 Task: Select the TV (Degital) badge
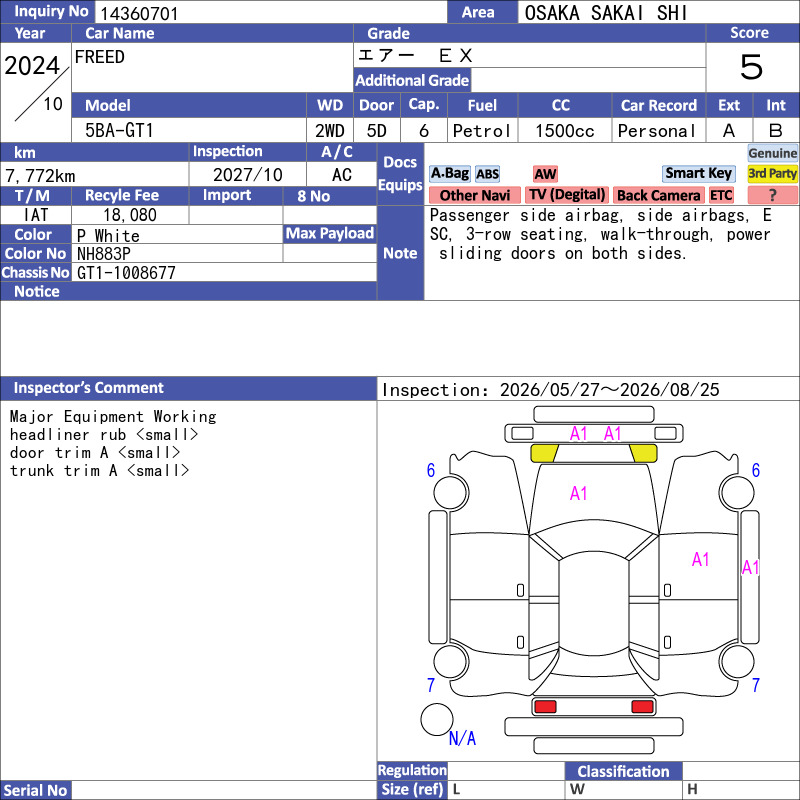pos(567,195)
